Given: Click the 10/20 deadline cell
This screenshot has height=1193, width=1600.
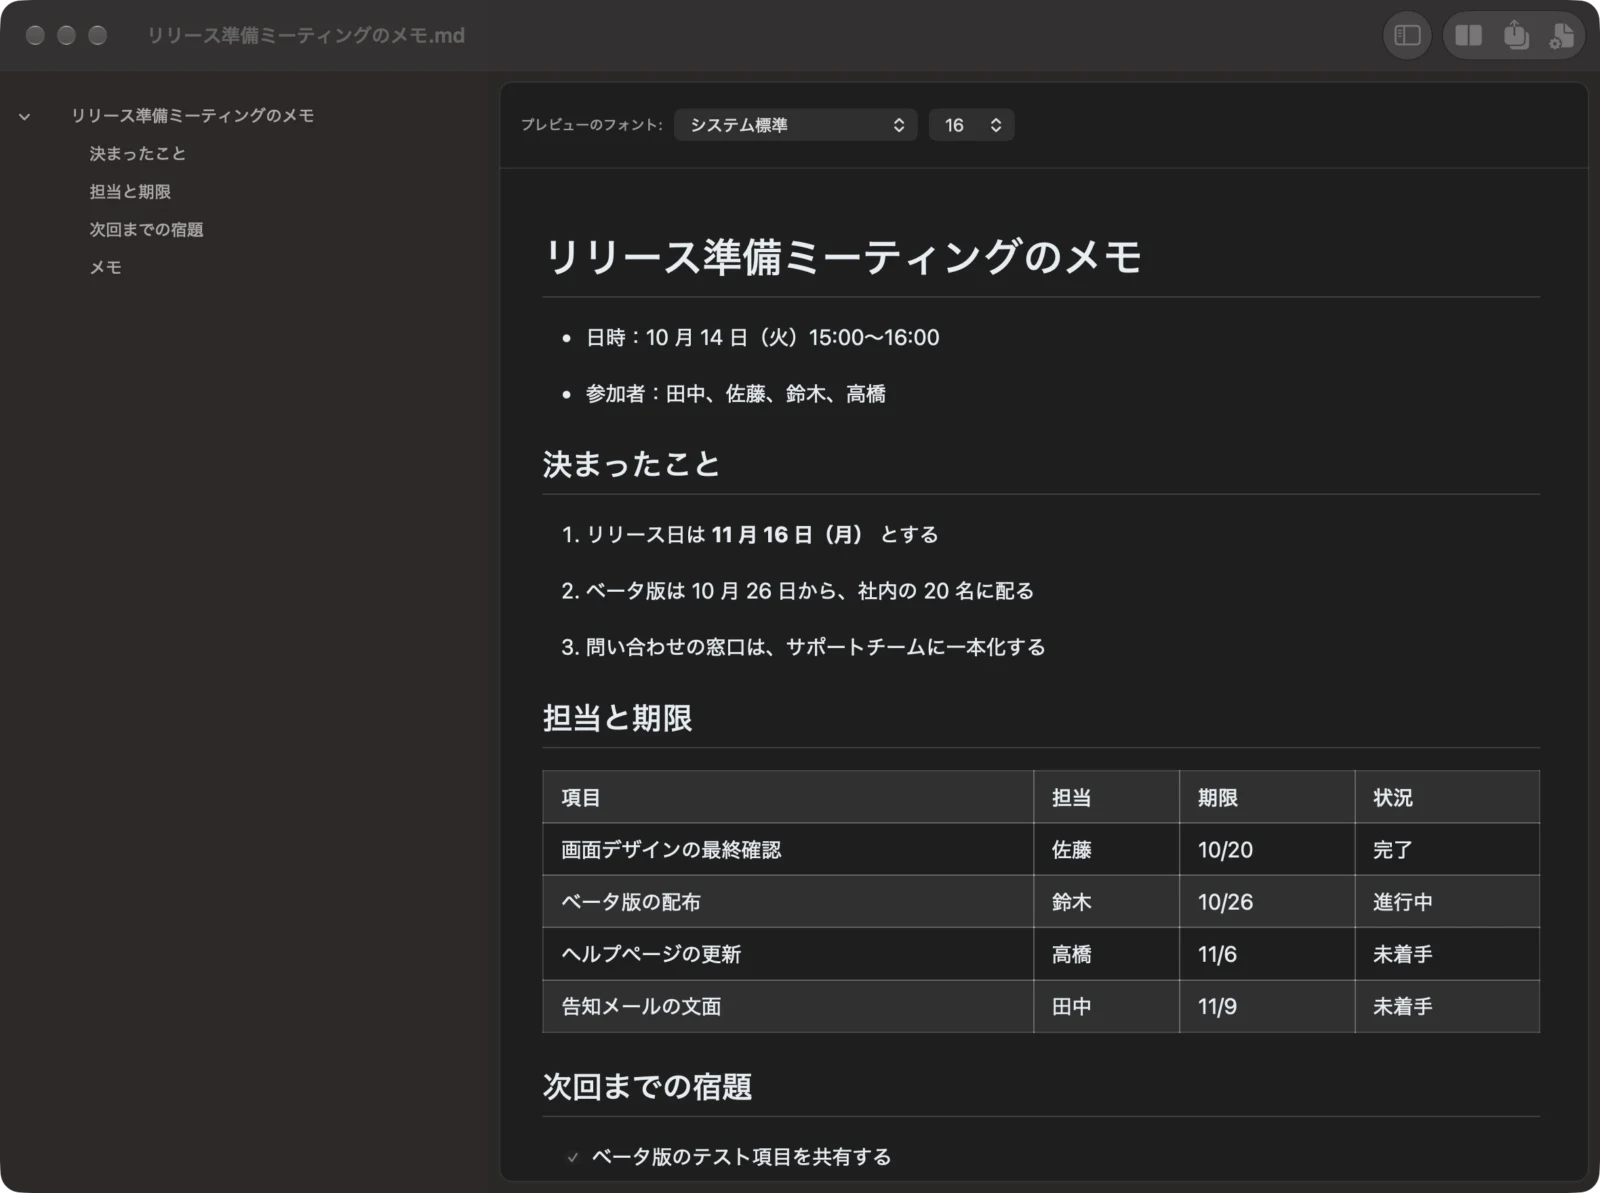Looking at the screenshot, I should click(1267, 850).
